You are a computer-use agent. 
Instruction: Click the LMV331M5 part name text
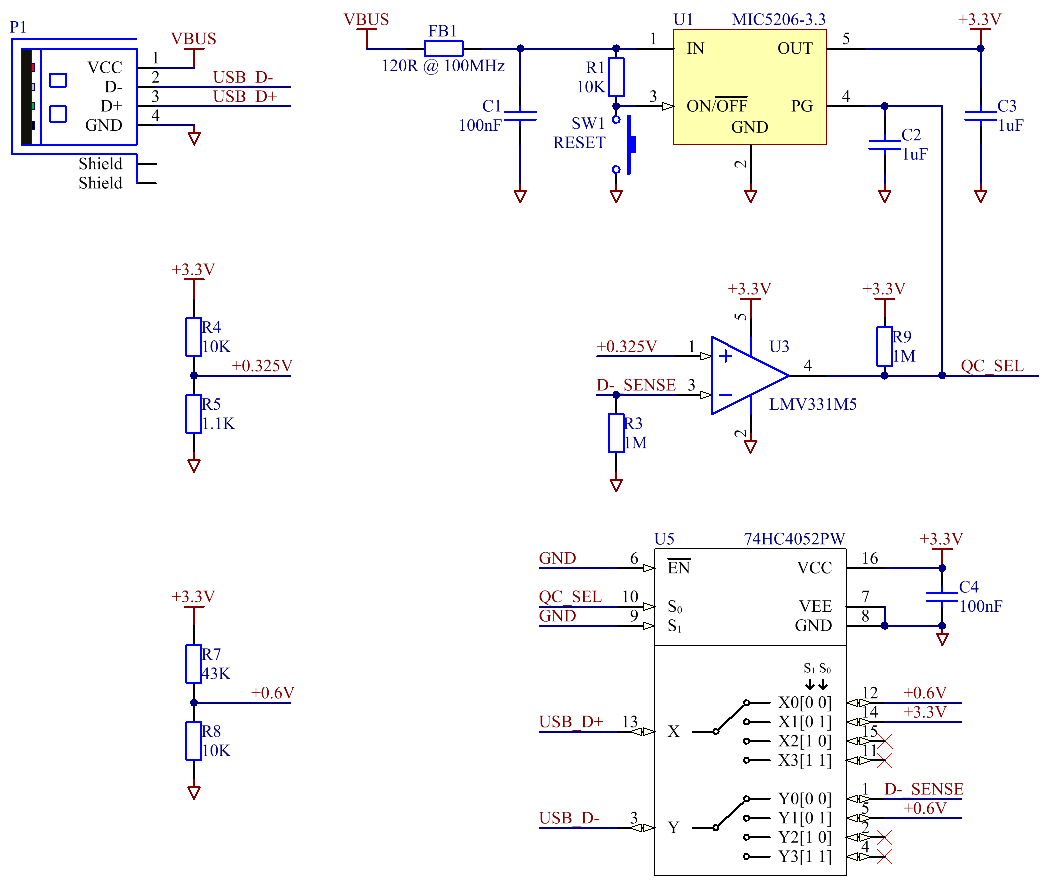tap(813, 404)
